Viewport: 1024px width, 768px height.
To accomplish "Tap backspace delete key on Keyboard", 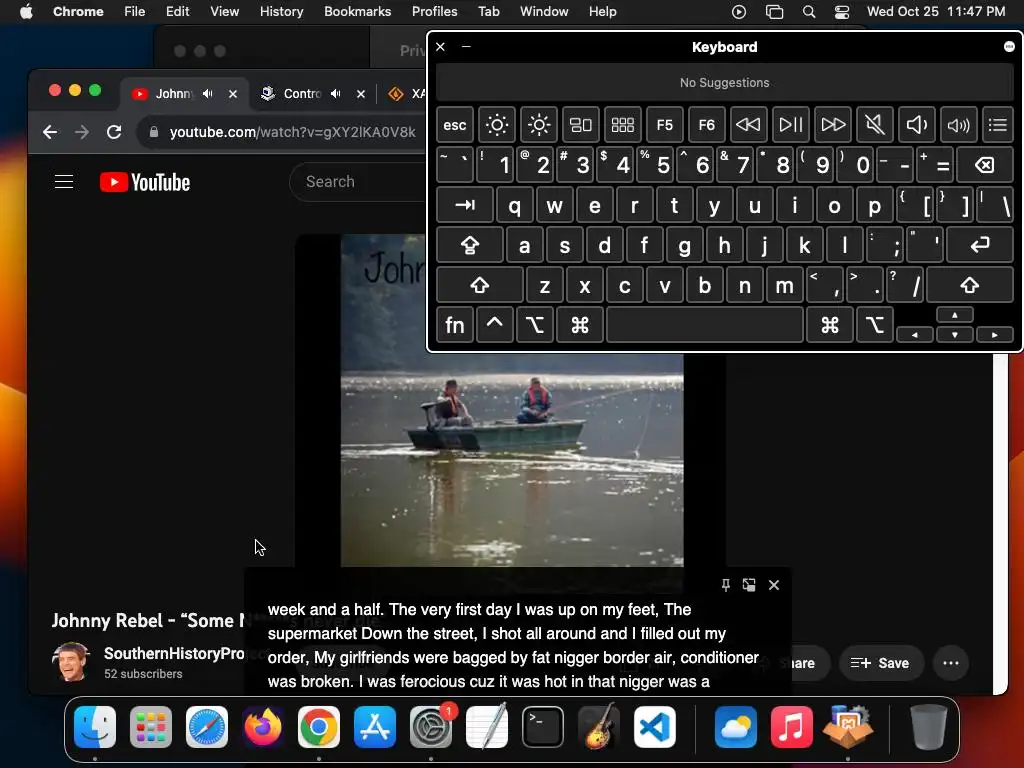I will [x=985, y=165].
